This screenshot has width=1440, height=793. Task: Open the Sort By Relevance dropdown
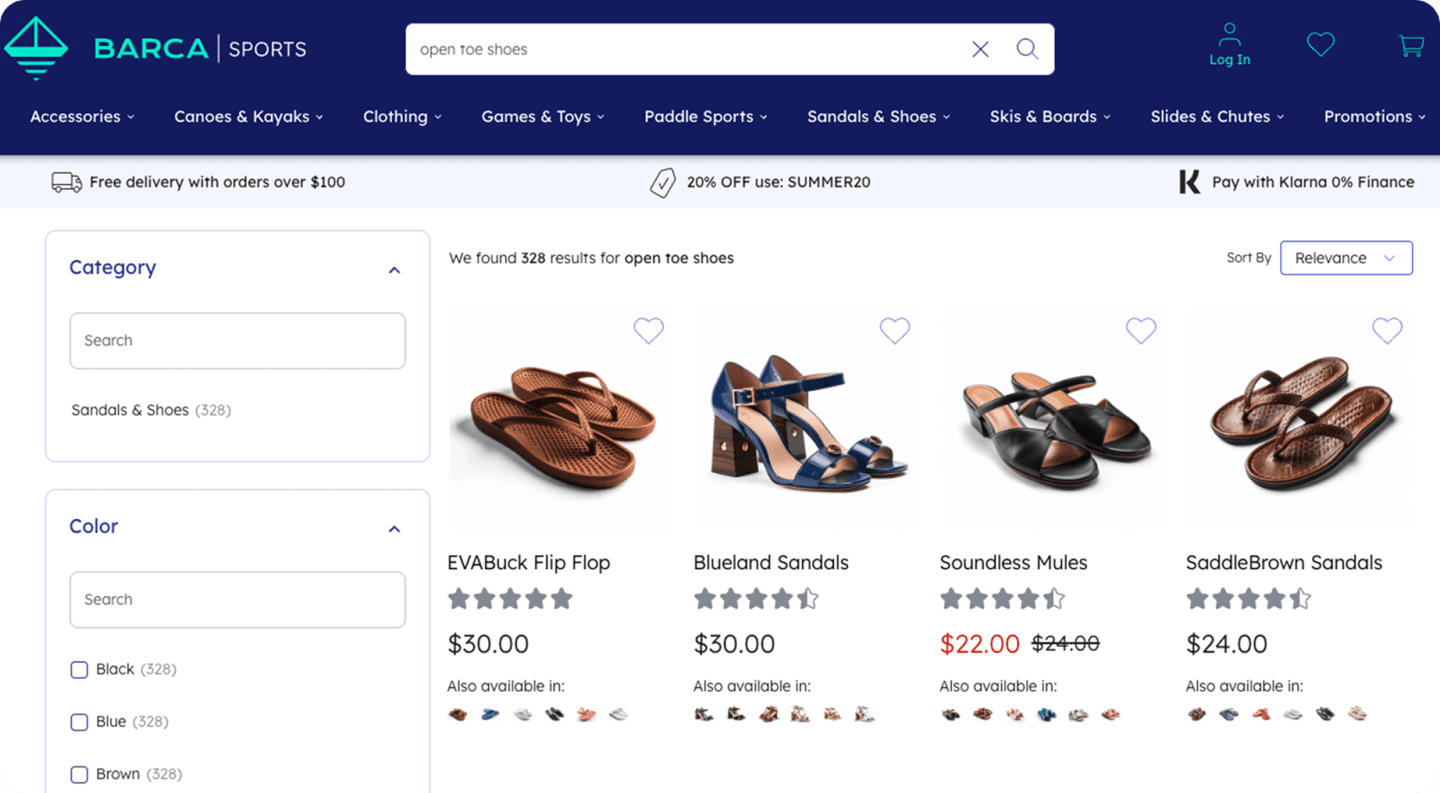1346,258
